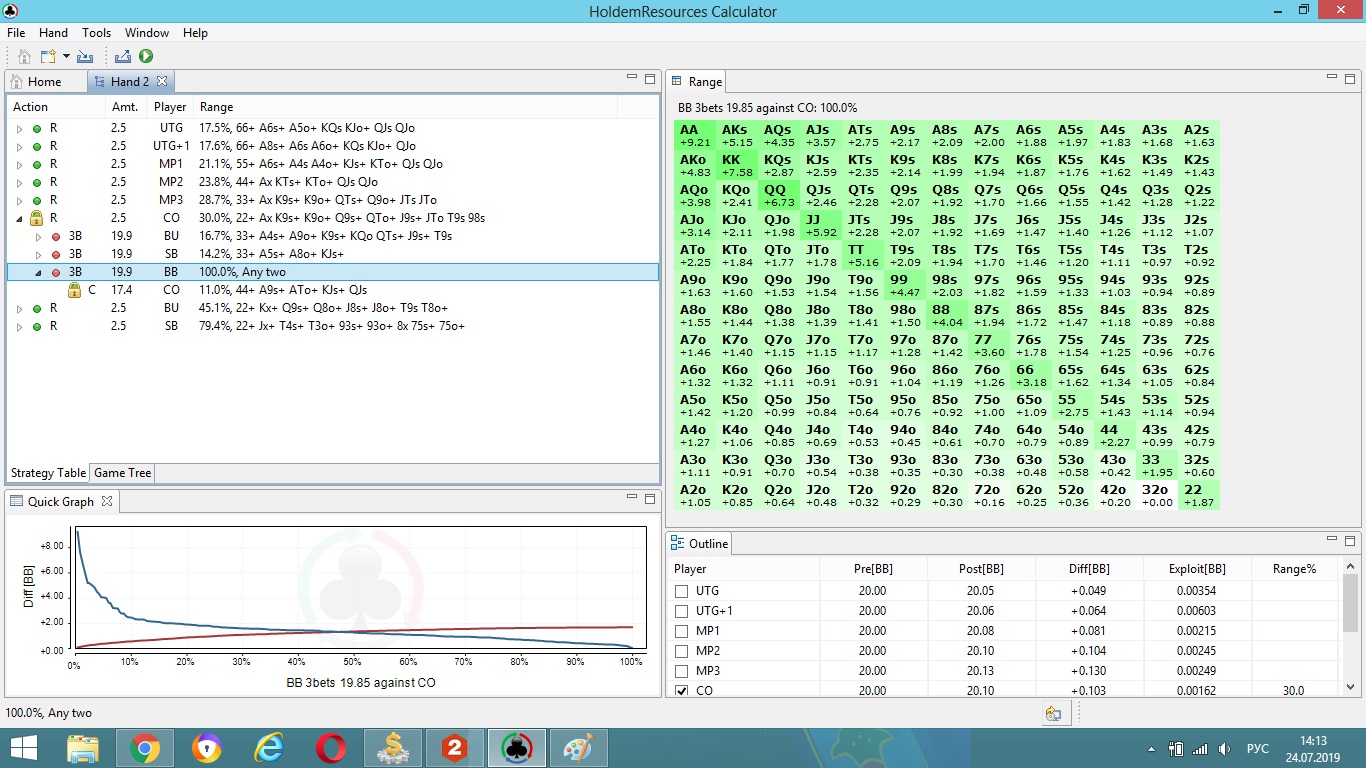Open the Opera browser taskbar icon
This screenshot has height=768, width=1366.
click(x=331, y=748)
